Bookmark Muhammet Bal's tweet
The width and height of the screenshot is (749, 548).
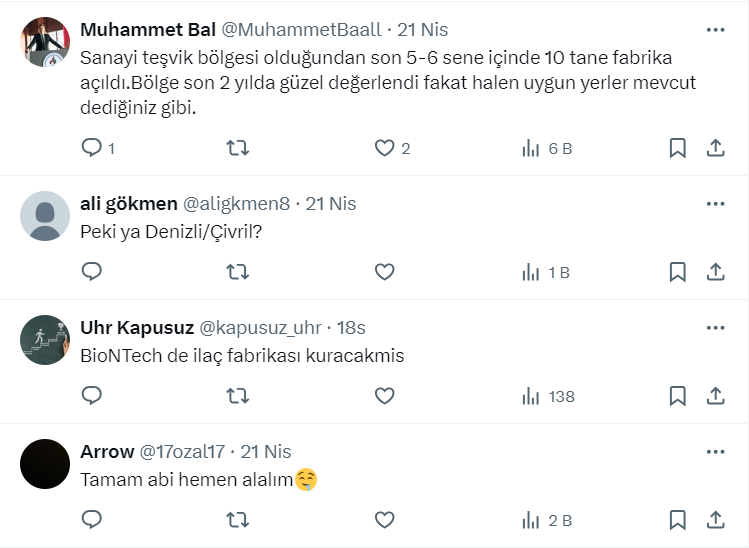tap(677, 148)
